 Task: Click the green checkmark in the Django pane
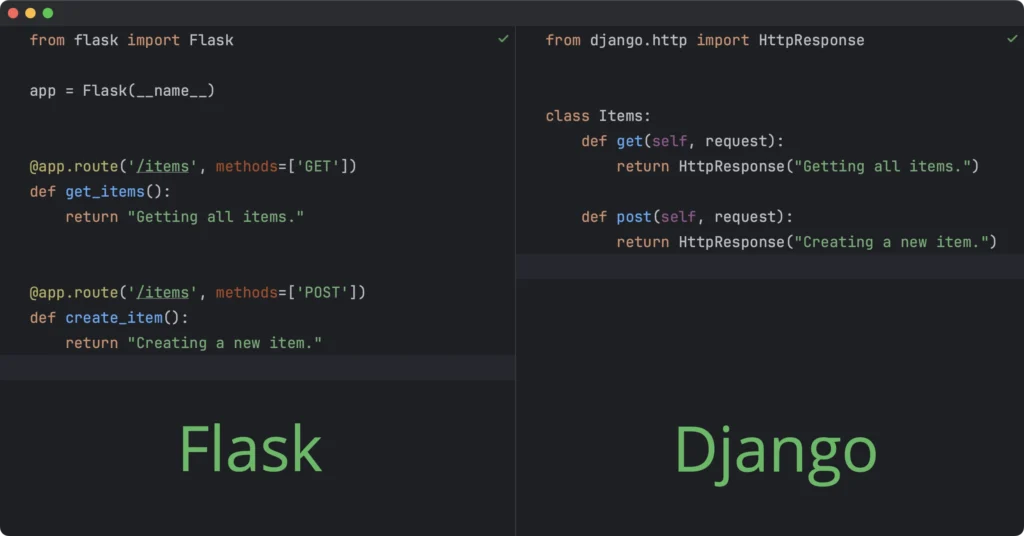[1012, 39]
